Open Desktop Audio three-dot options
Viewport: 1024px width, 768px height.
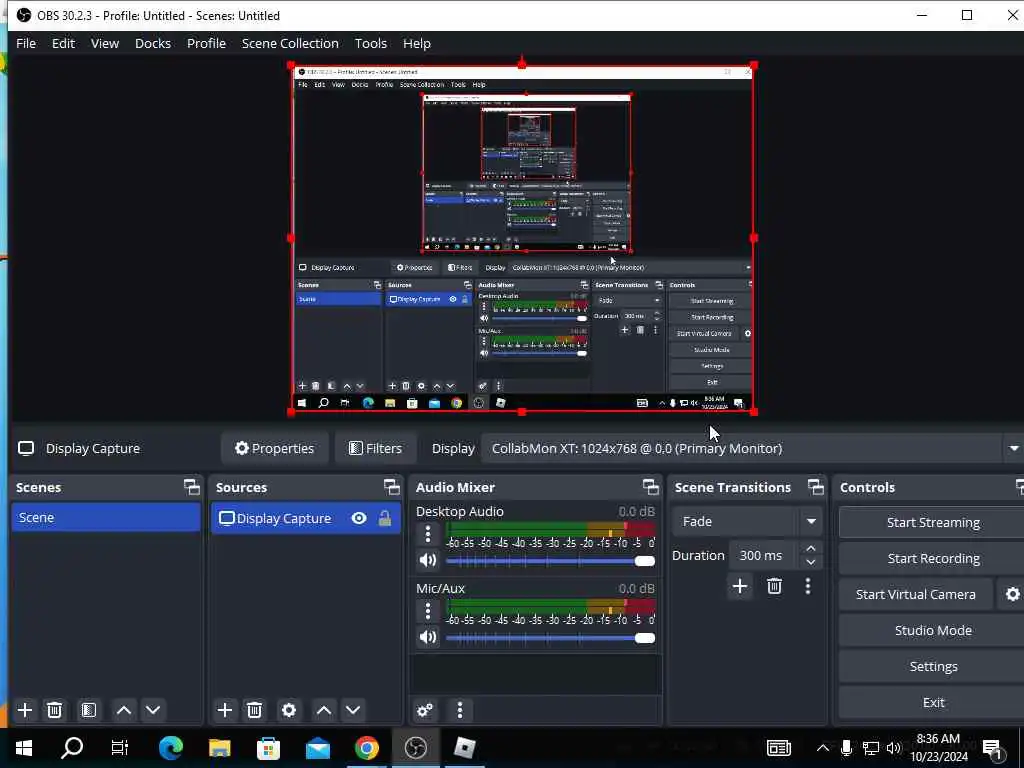coord(428,534)
